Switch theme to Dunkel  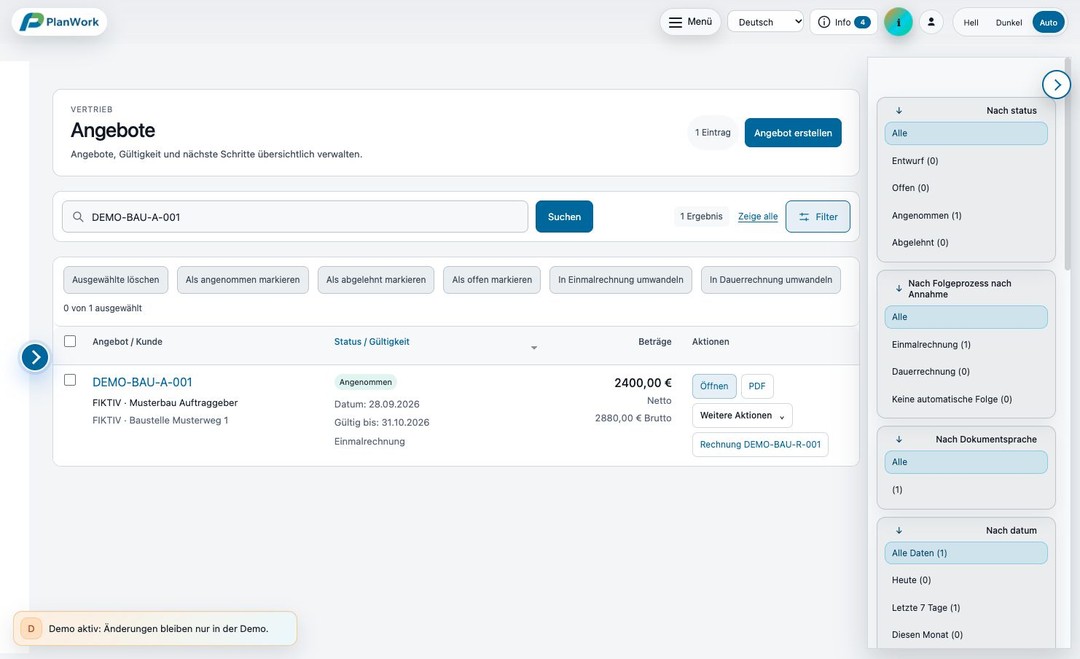coord(1009,23)
